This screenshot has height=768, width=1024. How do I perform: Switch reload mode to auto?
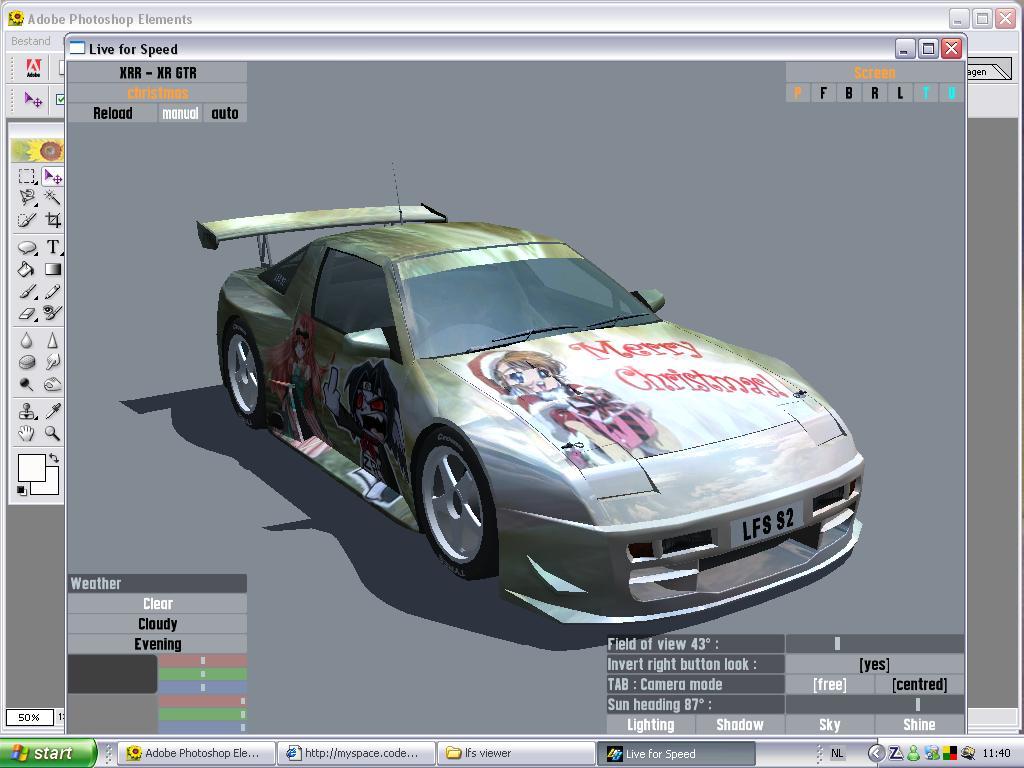click(225, 113)
